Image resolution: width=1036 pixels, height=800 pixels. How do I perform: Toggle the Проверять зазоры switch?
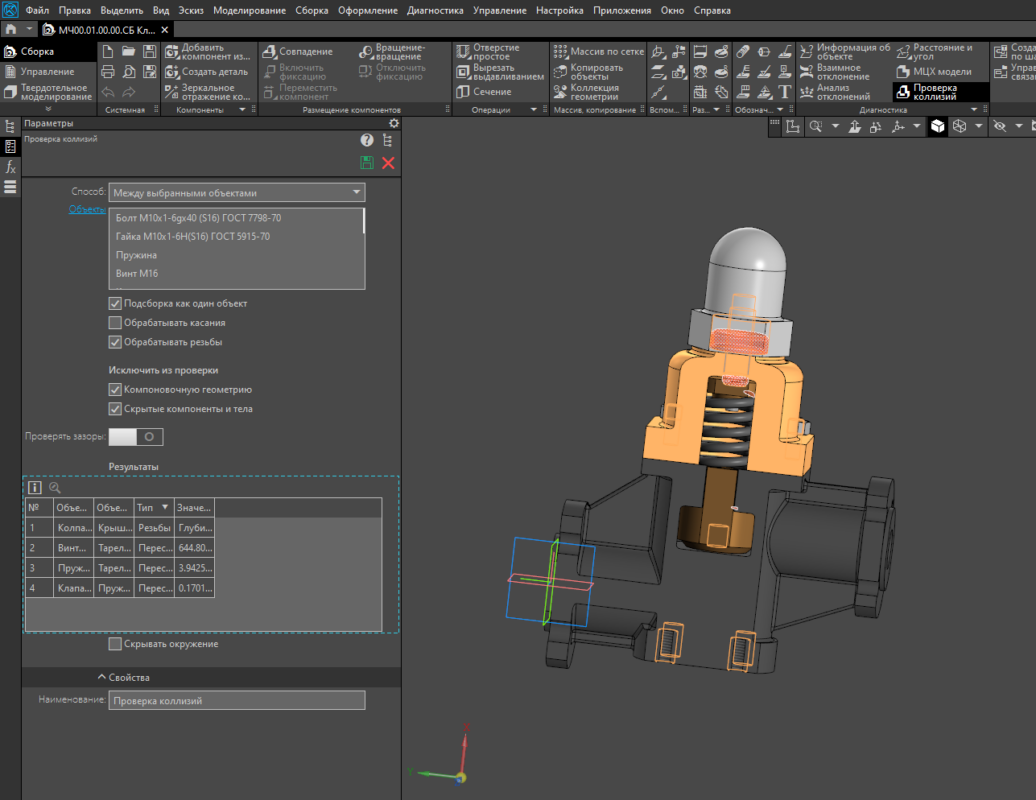tap(135, 437)
